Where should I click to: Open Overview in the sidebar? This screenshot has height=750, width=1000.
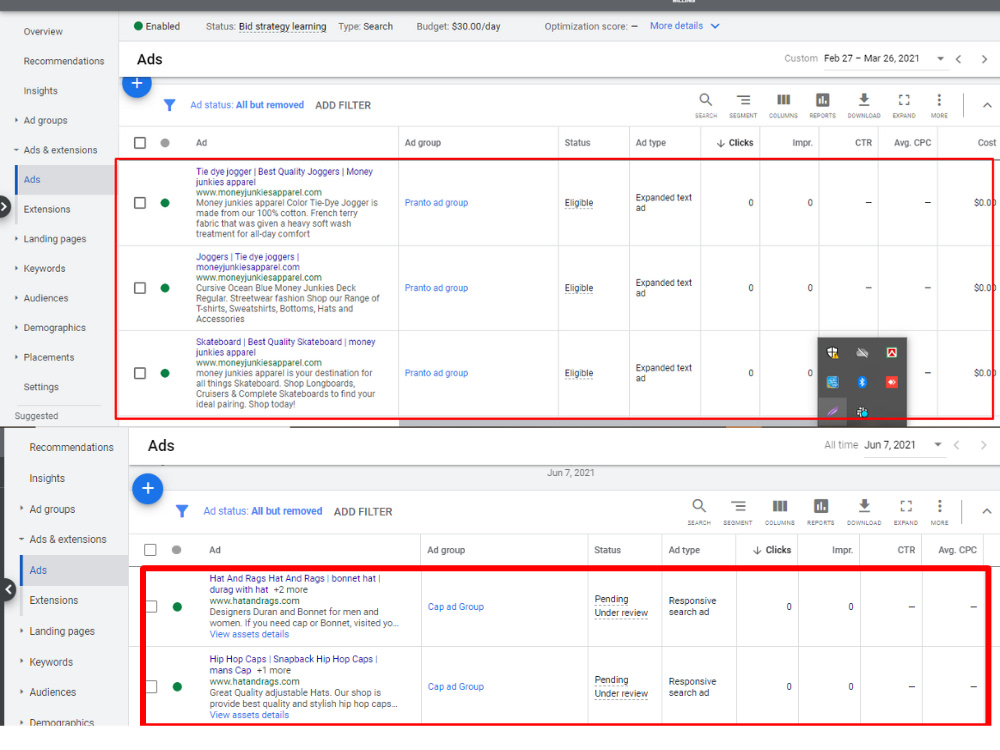click(43, 31)
